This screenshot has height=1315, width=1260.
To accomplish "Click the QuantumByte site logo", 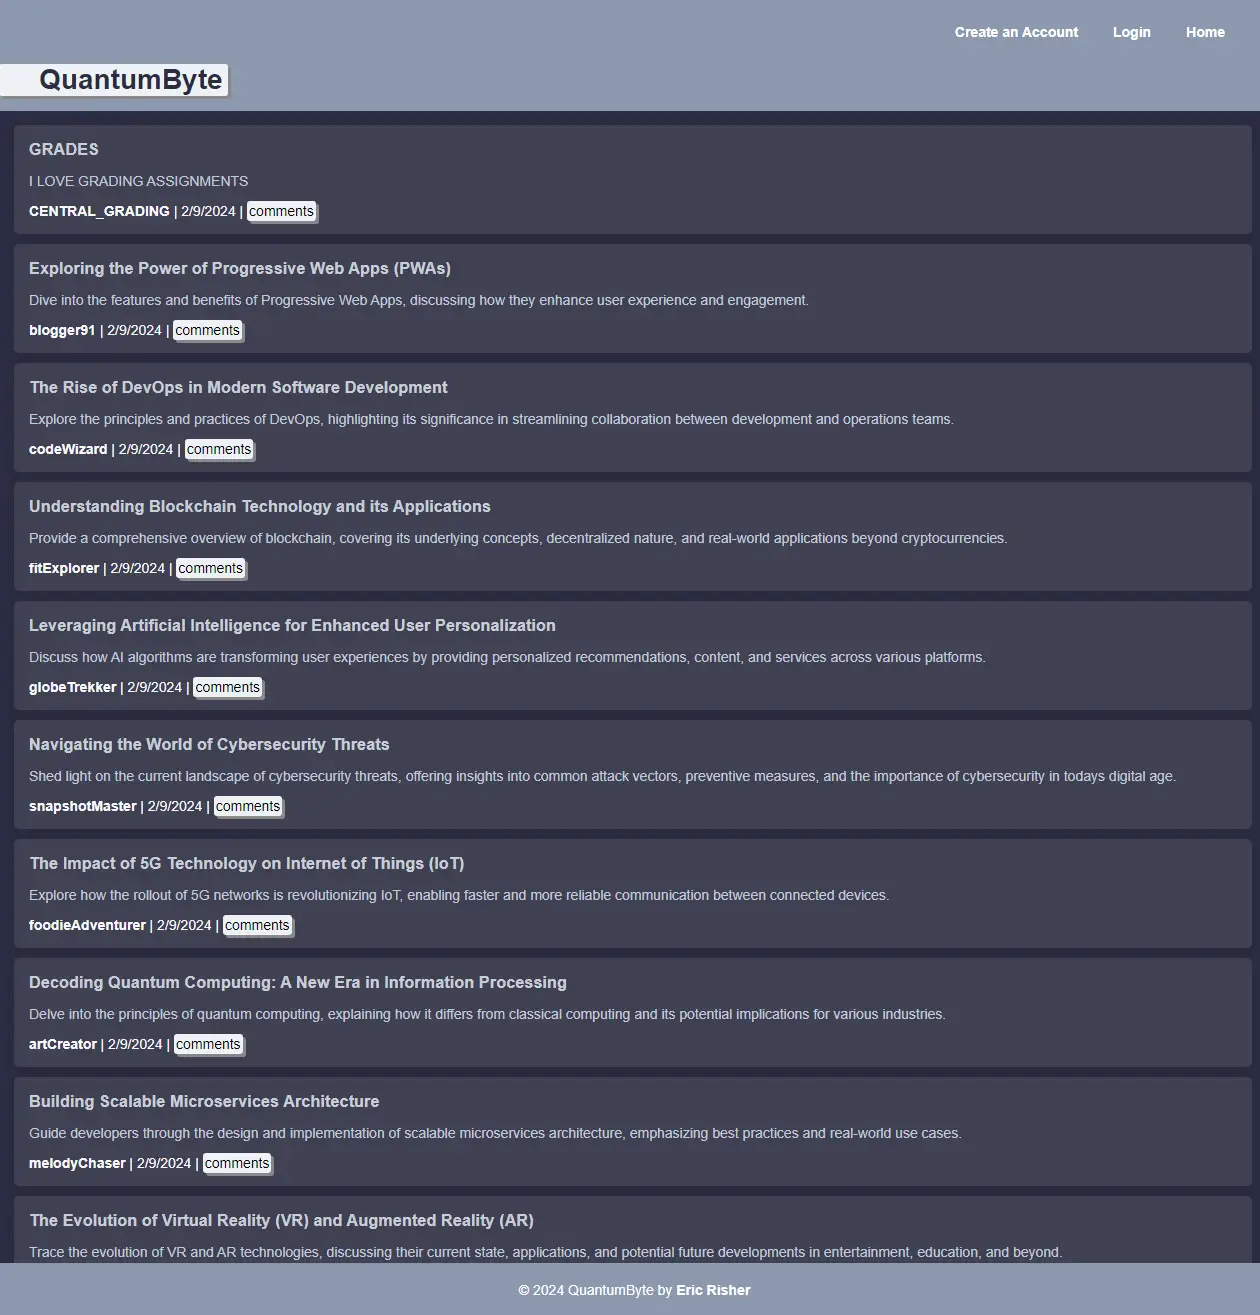I will click(x=130, y=80).
